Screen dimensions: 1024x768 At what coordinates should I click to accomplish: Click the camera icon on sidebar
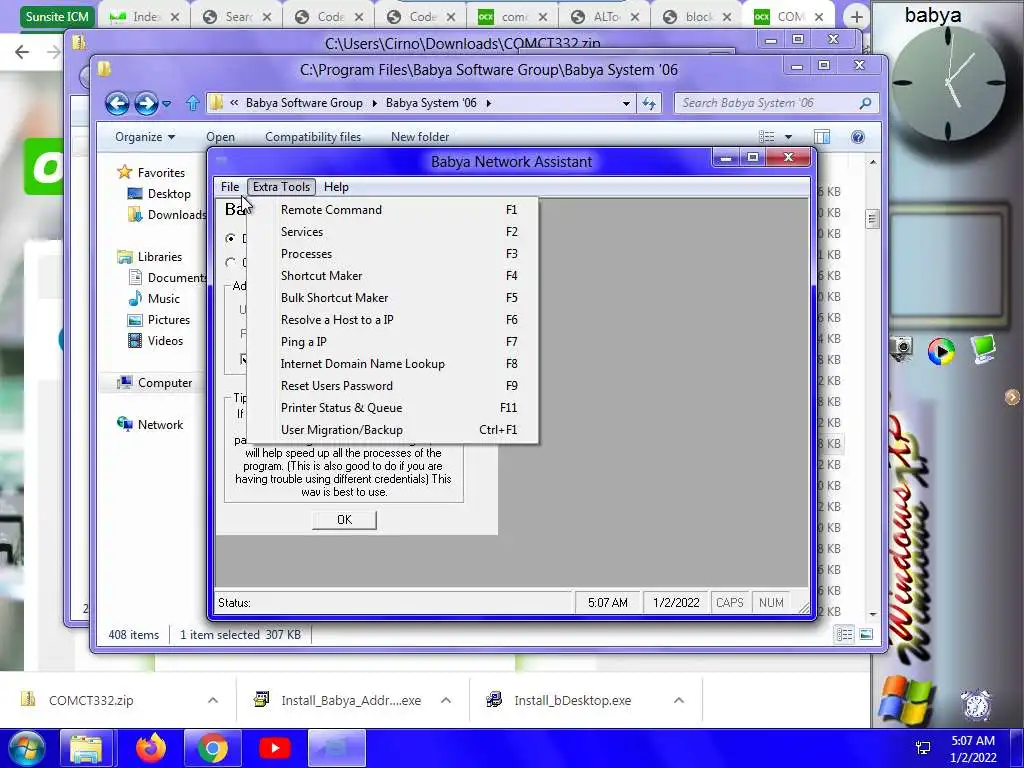(902, 347)
